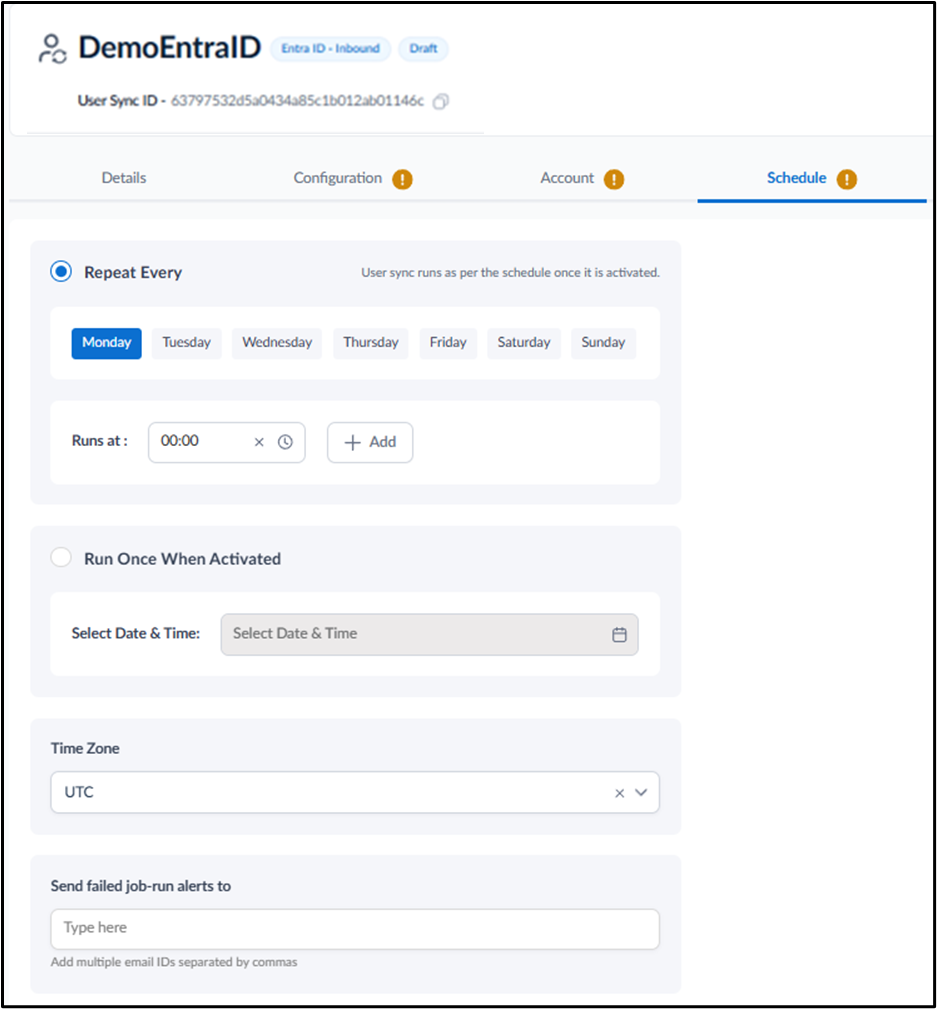
Task: Toggle Saturday in repeat days
Action: tap(524, 343)
